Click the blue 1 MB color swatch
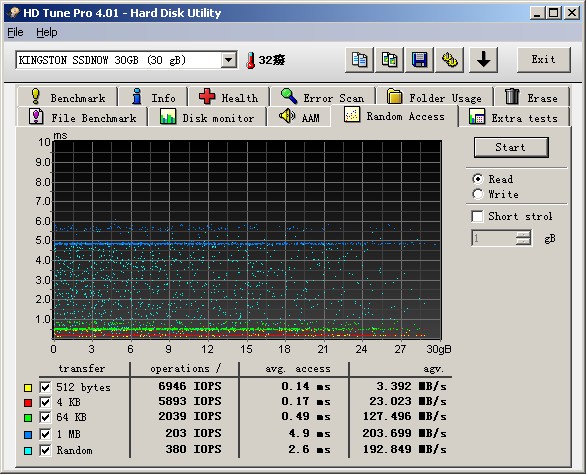The width and height of the screenshot is (586, 474). click(x=28, y=435)
